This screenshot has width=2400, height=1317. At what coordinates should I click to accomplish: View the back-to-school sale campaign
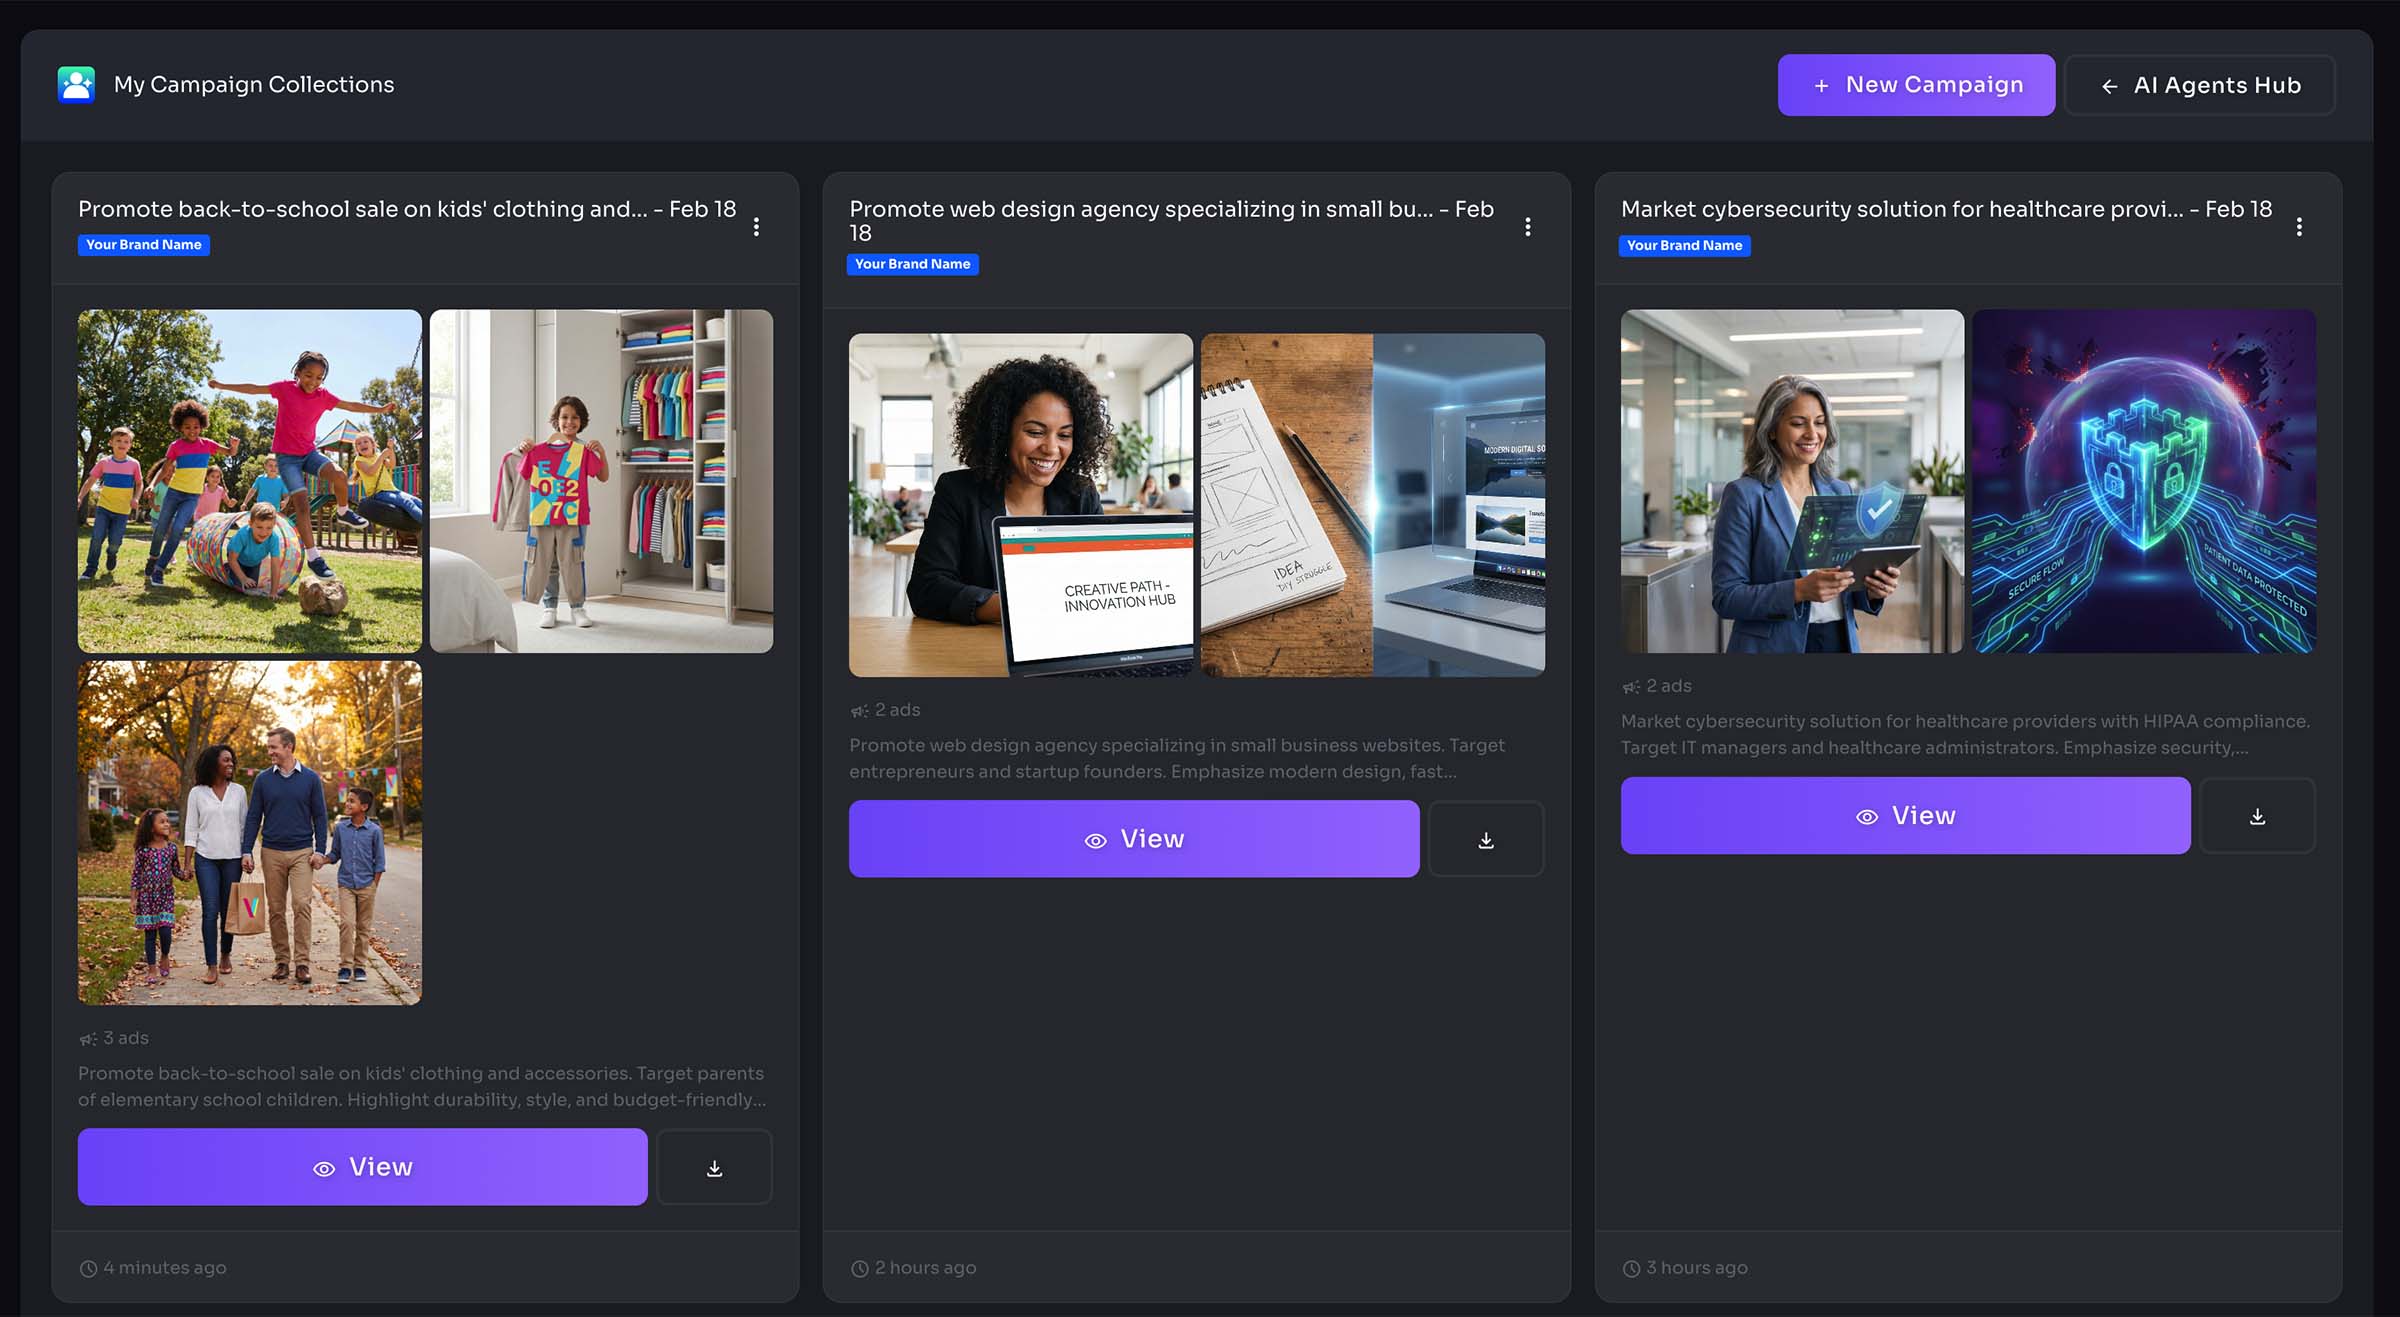[363, 1167]
